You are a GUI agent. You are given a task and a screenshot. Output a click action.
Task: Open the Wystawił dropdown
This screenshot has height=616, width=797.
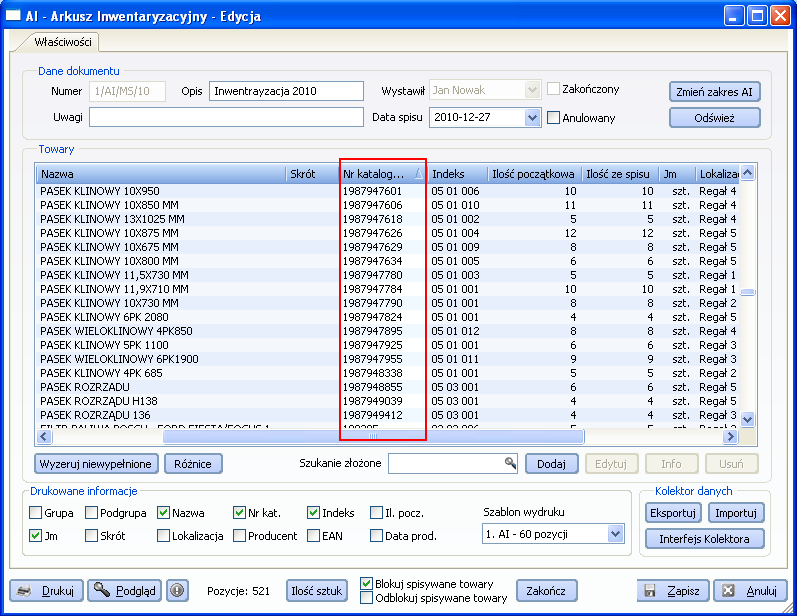(532, 90)
